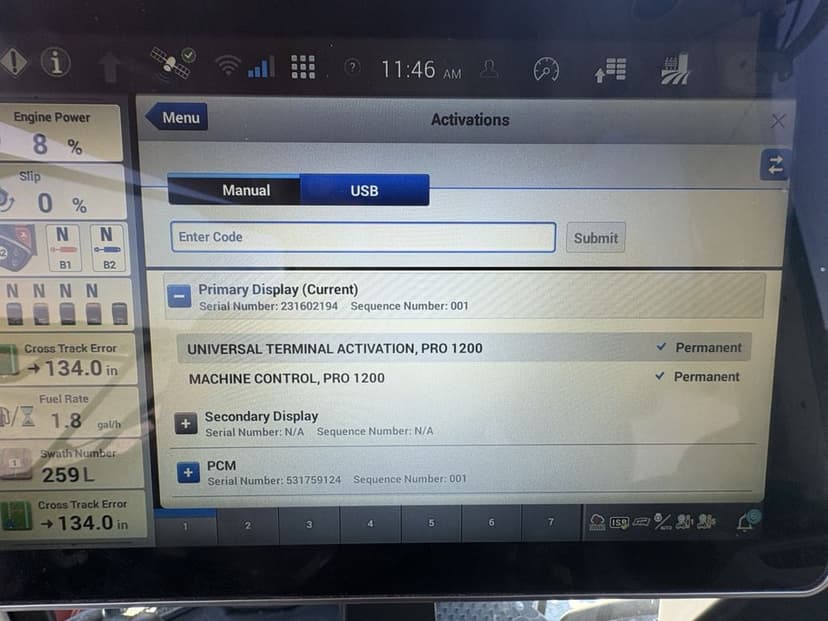Go to run screen tab 5
The height and width of the screenshot is (621, 828).
[x=431, y=523]
